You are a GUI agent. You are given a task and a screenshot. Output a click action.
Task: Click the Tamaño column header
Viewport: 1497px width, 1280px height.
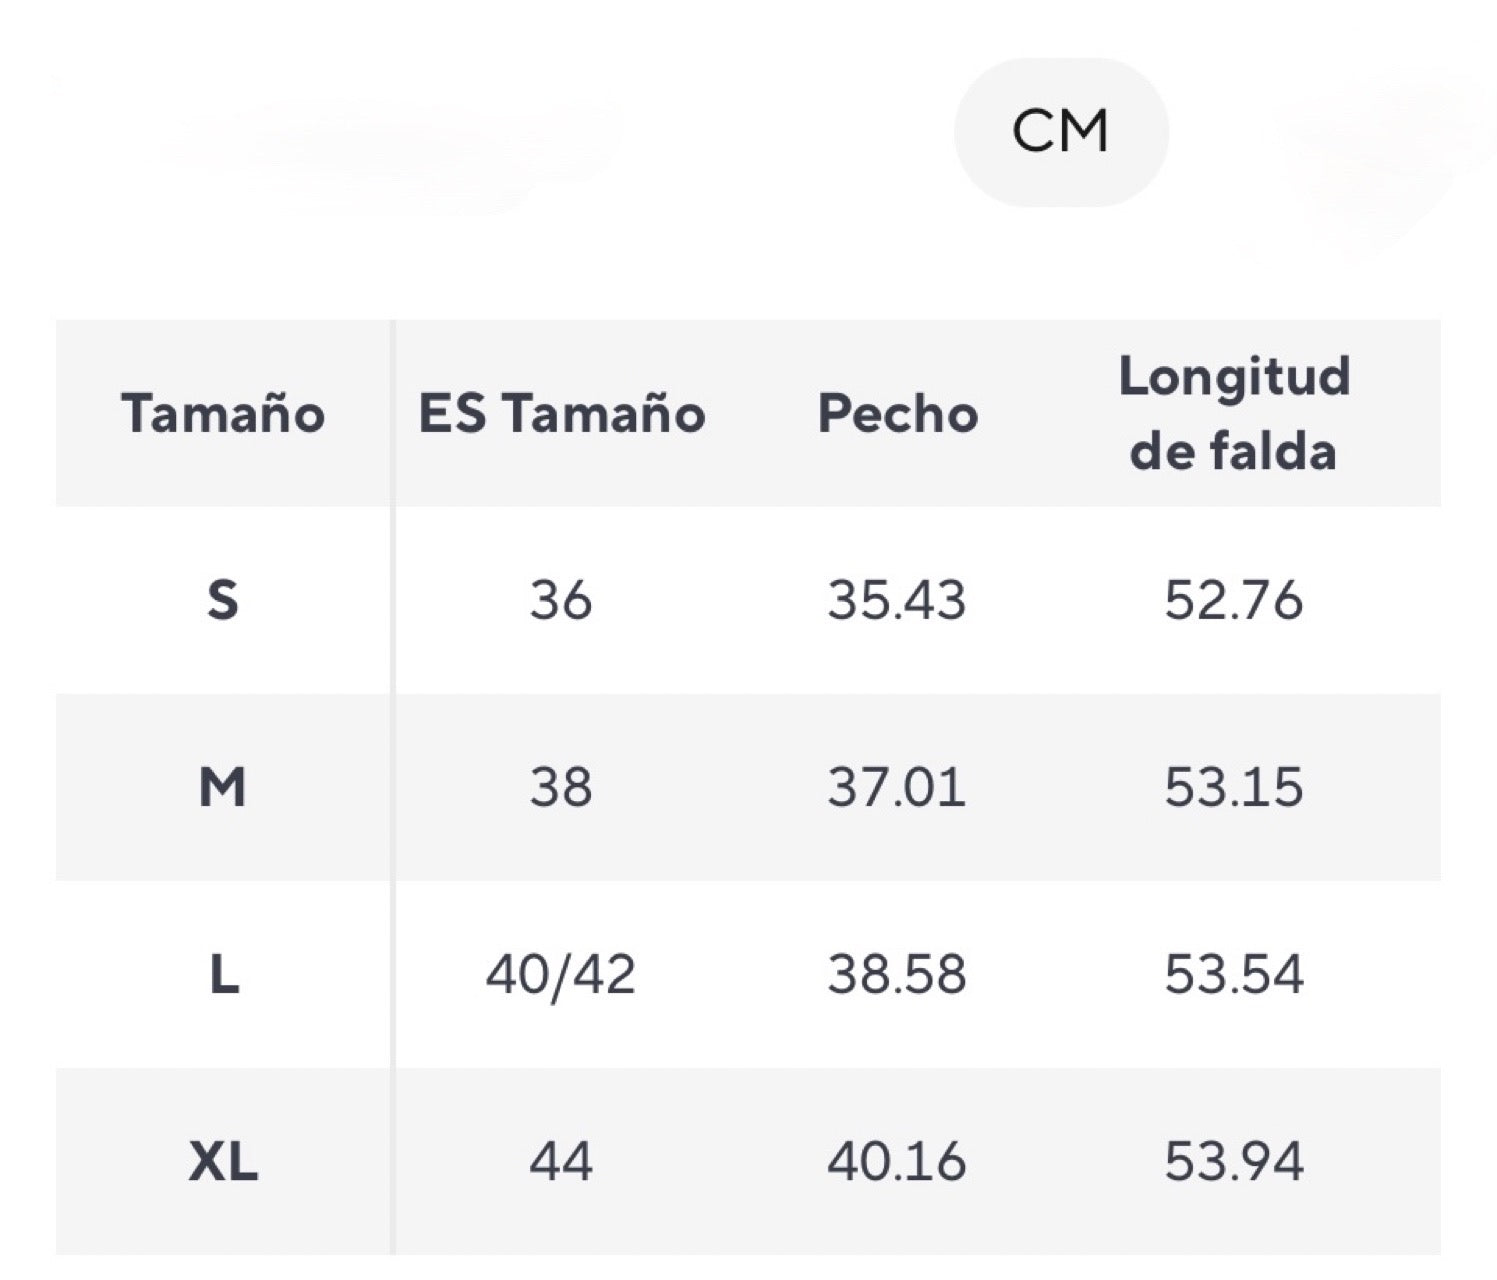(223, 413)
